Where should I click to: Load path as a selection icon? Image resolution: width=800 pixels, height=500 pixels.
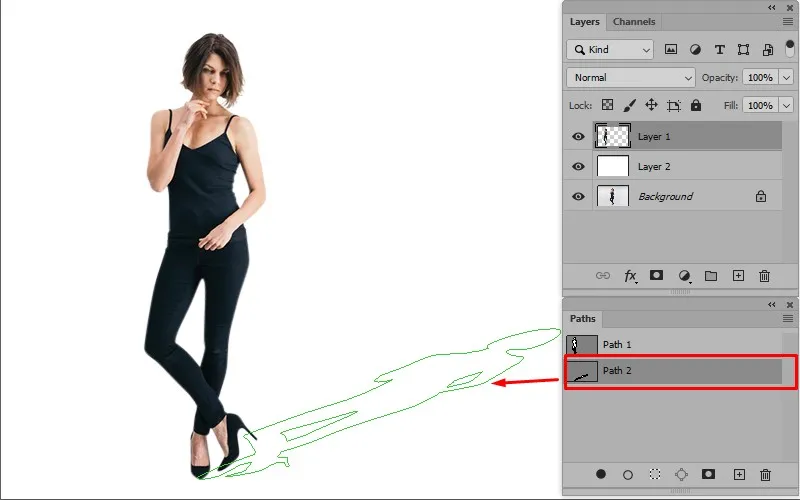(x=655, y=474)
